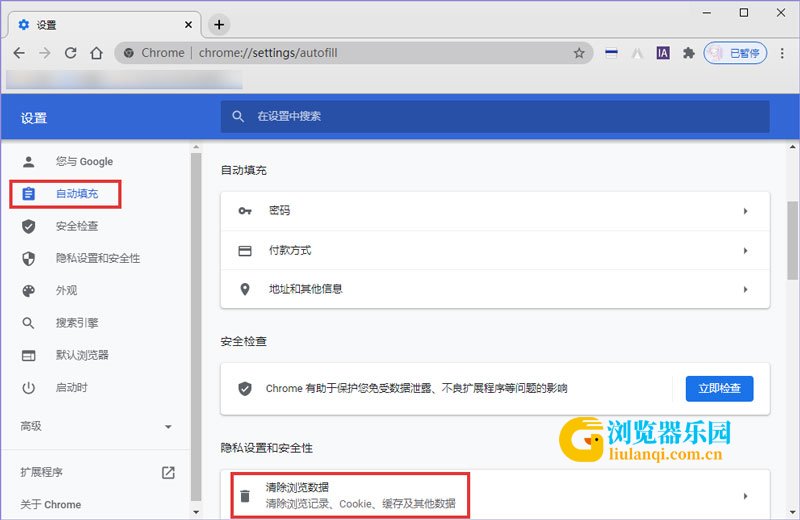The height and width of the screenshot is (520, 800).
Task: Click the sidebar scrollbar up arrow
Action: 196,147
